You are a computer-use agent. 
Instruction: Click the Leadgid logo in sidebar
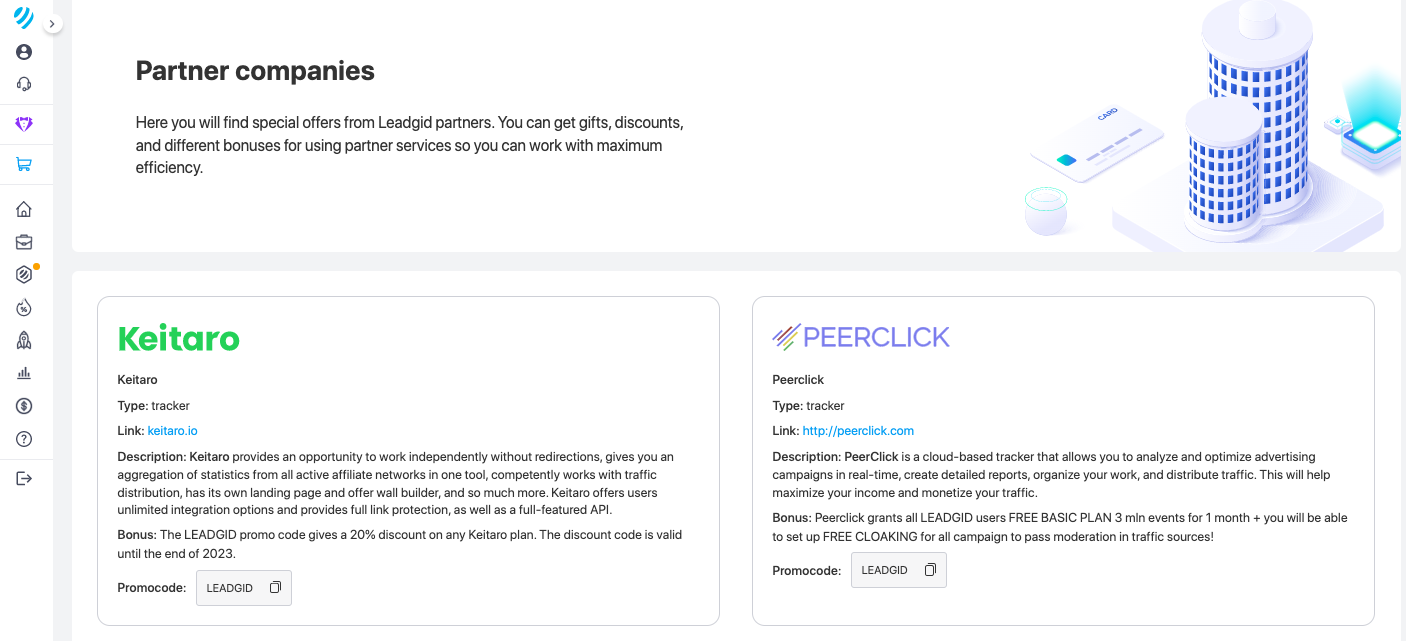coord(24,17)
